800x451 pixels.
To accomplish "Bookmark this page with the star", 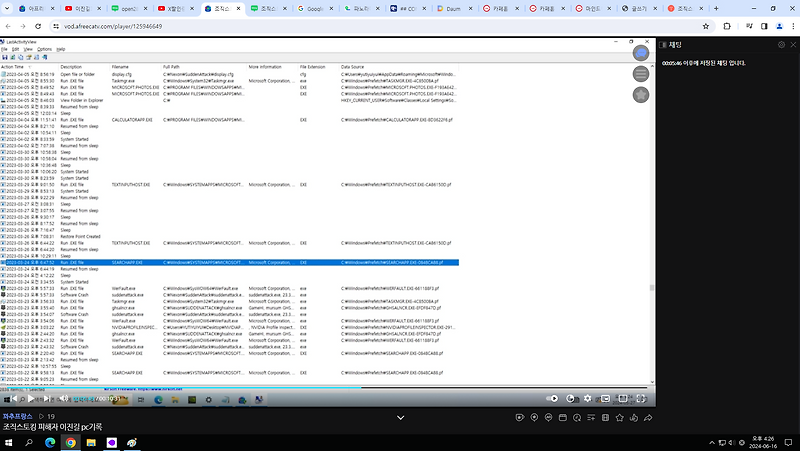I will 706,26.
